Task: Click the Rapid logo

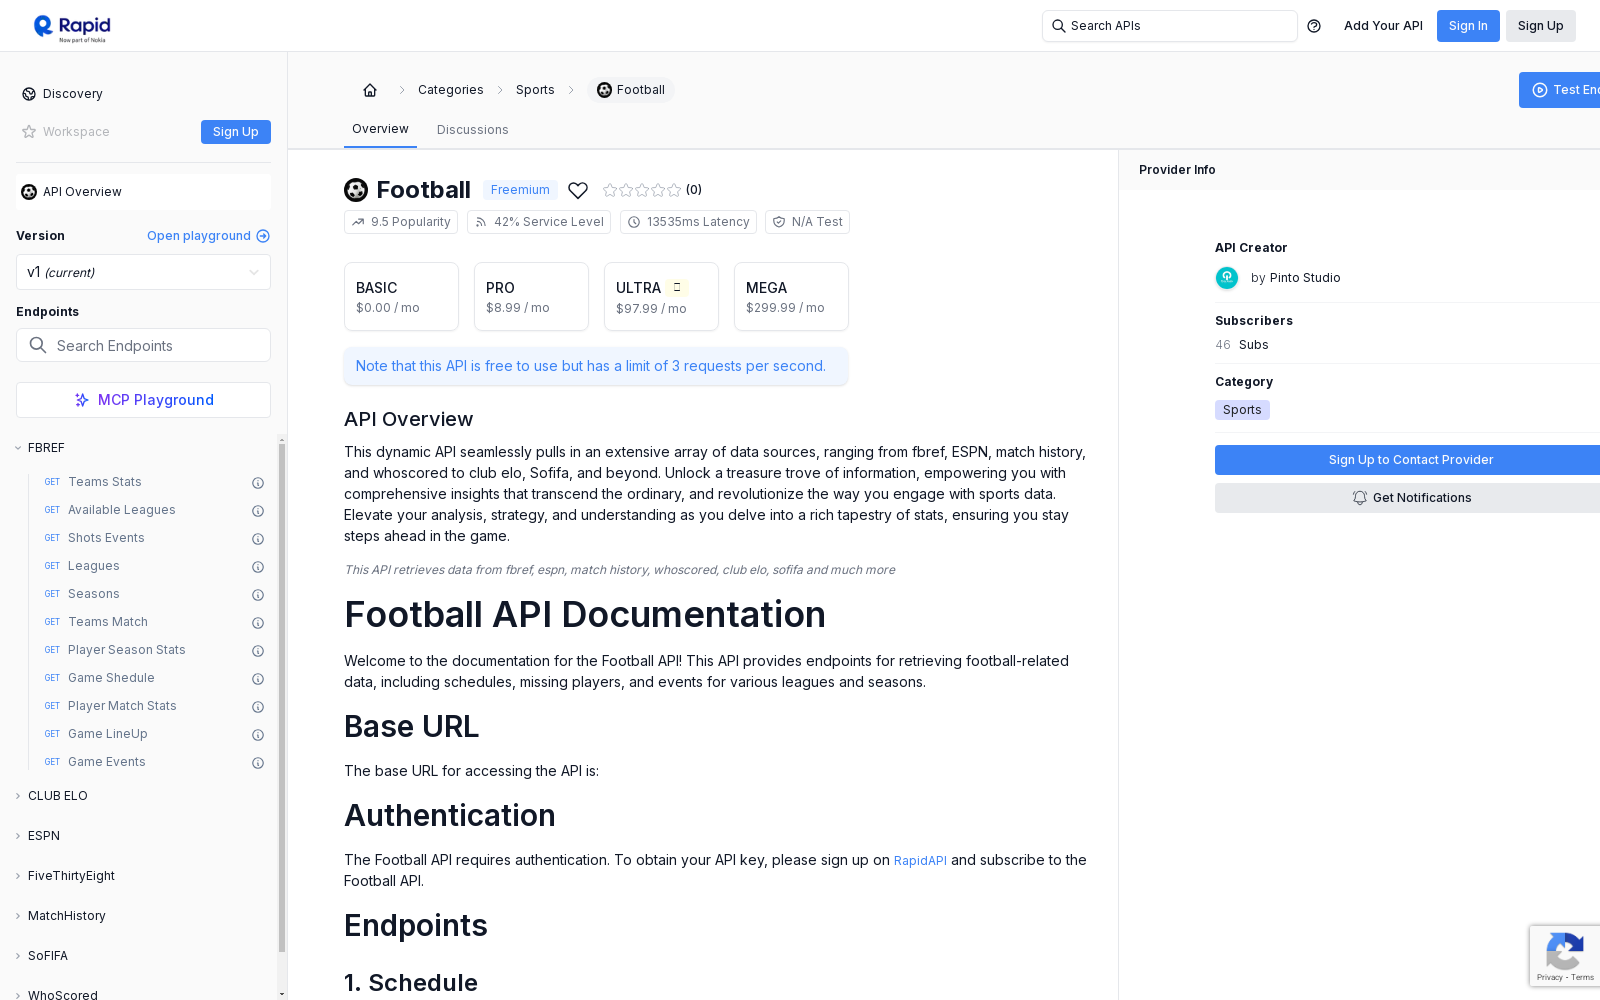Action: coord(72,27)
